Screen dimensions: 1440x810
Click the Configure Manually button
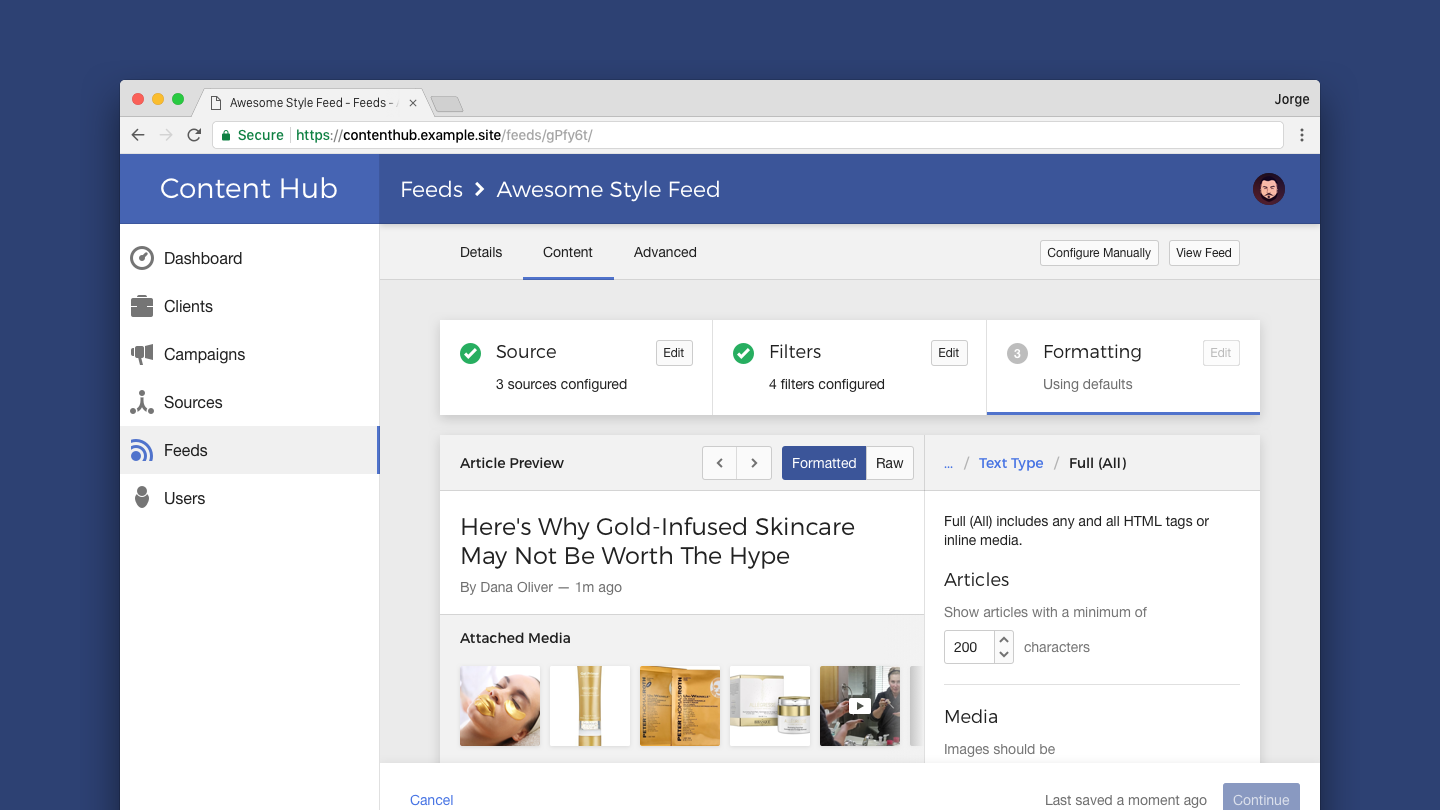click(1098, 253)
